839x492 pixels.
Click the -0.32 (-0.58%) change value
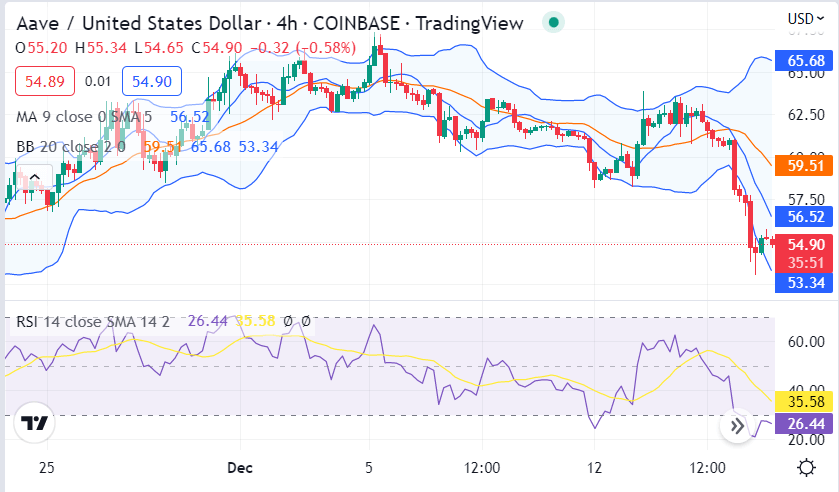pos(303,48)
